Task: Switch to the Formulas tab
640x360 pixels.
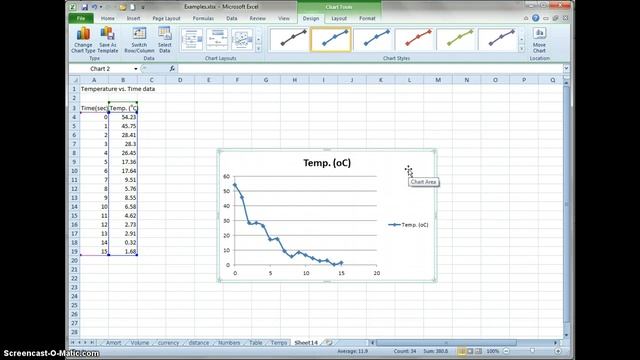Action: tap(203, 18)
